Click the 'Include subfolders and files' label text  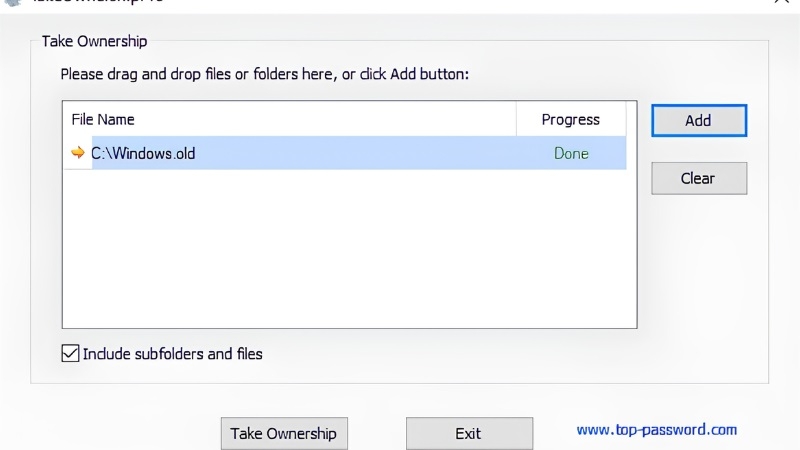pos(172,354)
